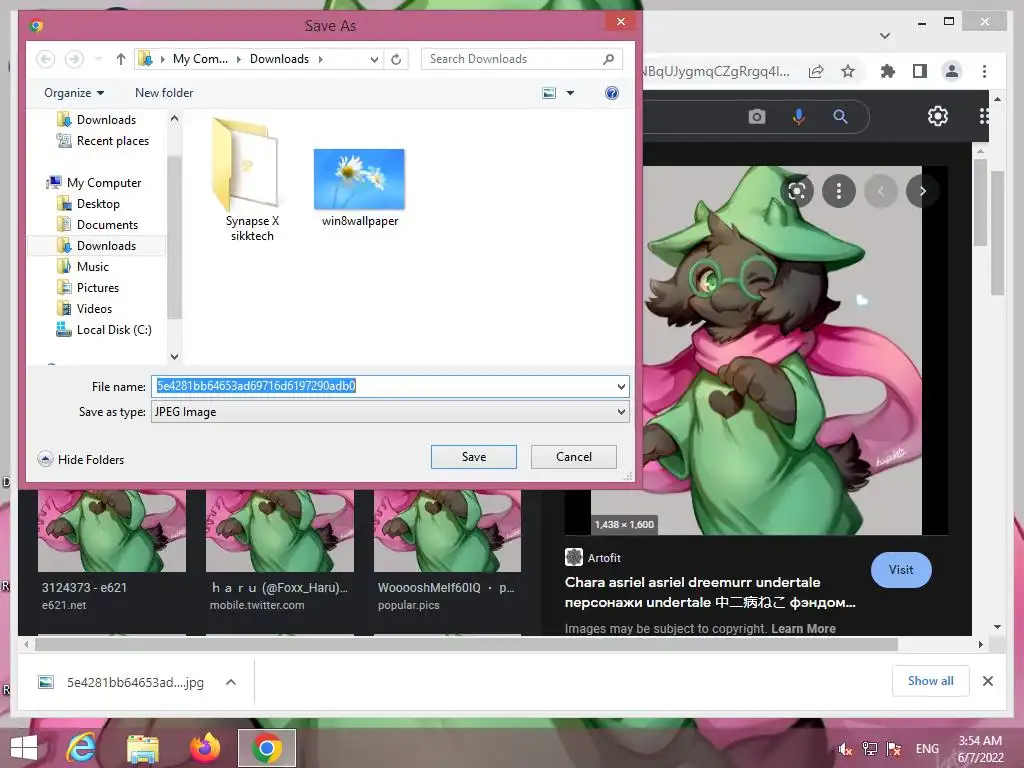Screen dimensions: 1024x768
Task: Dismiss the download bar with X
Action: 987,681
